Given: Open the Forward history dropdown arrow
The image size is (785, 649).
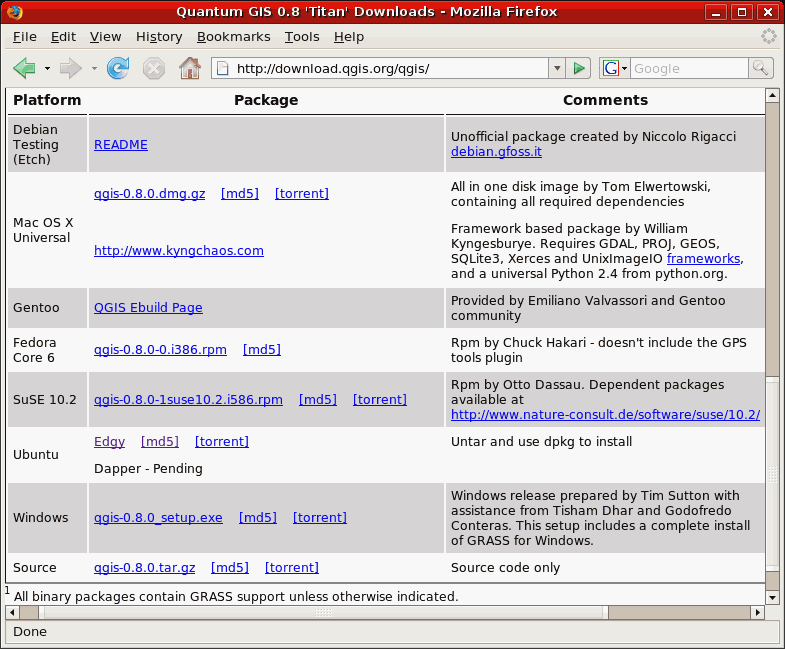Looking at the screenshot, I should [94, 68].
